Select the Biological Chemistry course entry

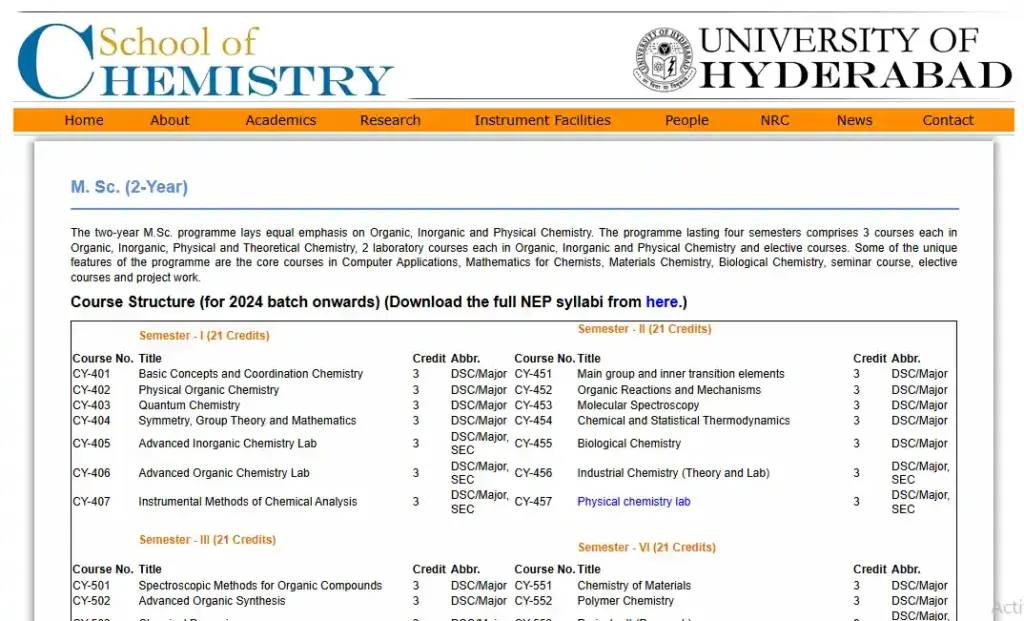(x=629, y=443)
